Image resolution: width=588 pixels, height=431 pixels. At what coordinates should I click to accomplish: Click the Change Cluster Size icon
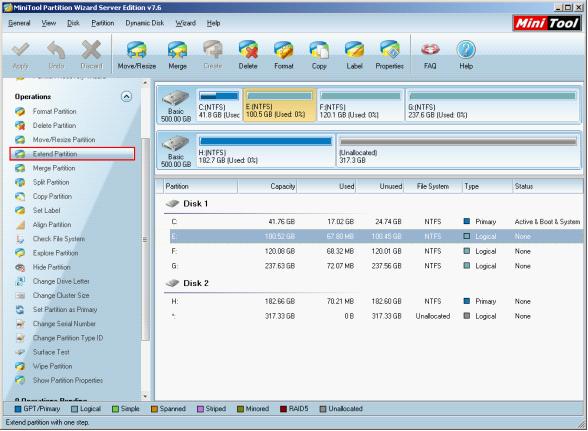[x=20, y=296]
